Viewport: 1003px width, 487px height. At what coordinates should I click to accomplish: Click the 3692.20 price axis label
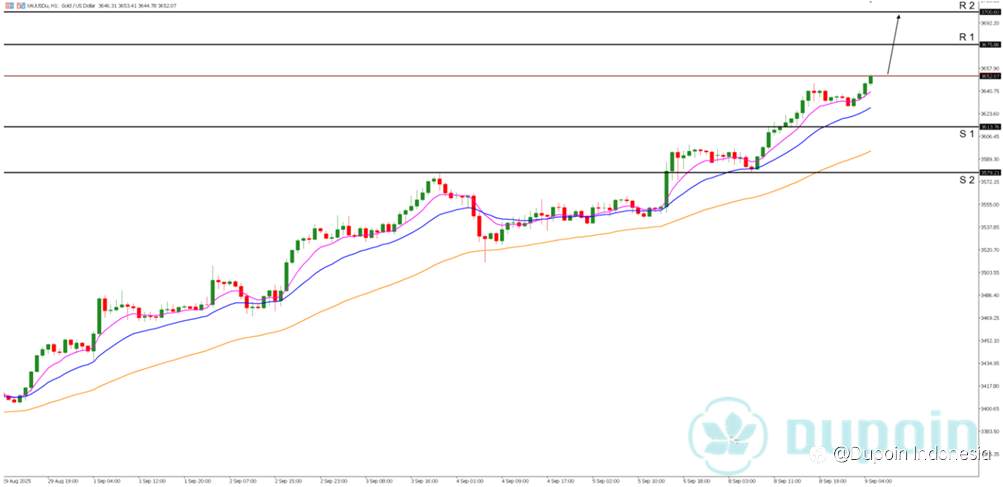(990, 22)
